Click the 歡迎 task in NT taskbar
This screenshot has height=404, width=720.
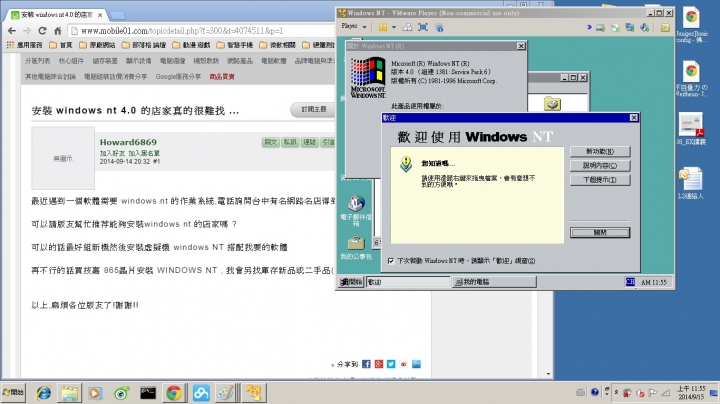408,282
